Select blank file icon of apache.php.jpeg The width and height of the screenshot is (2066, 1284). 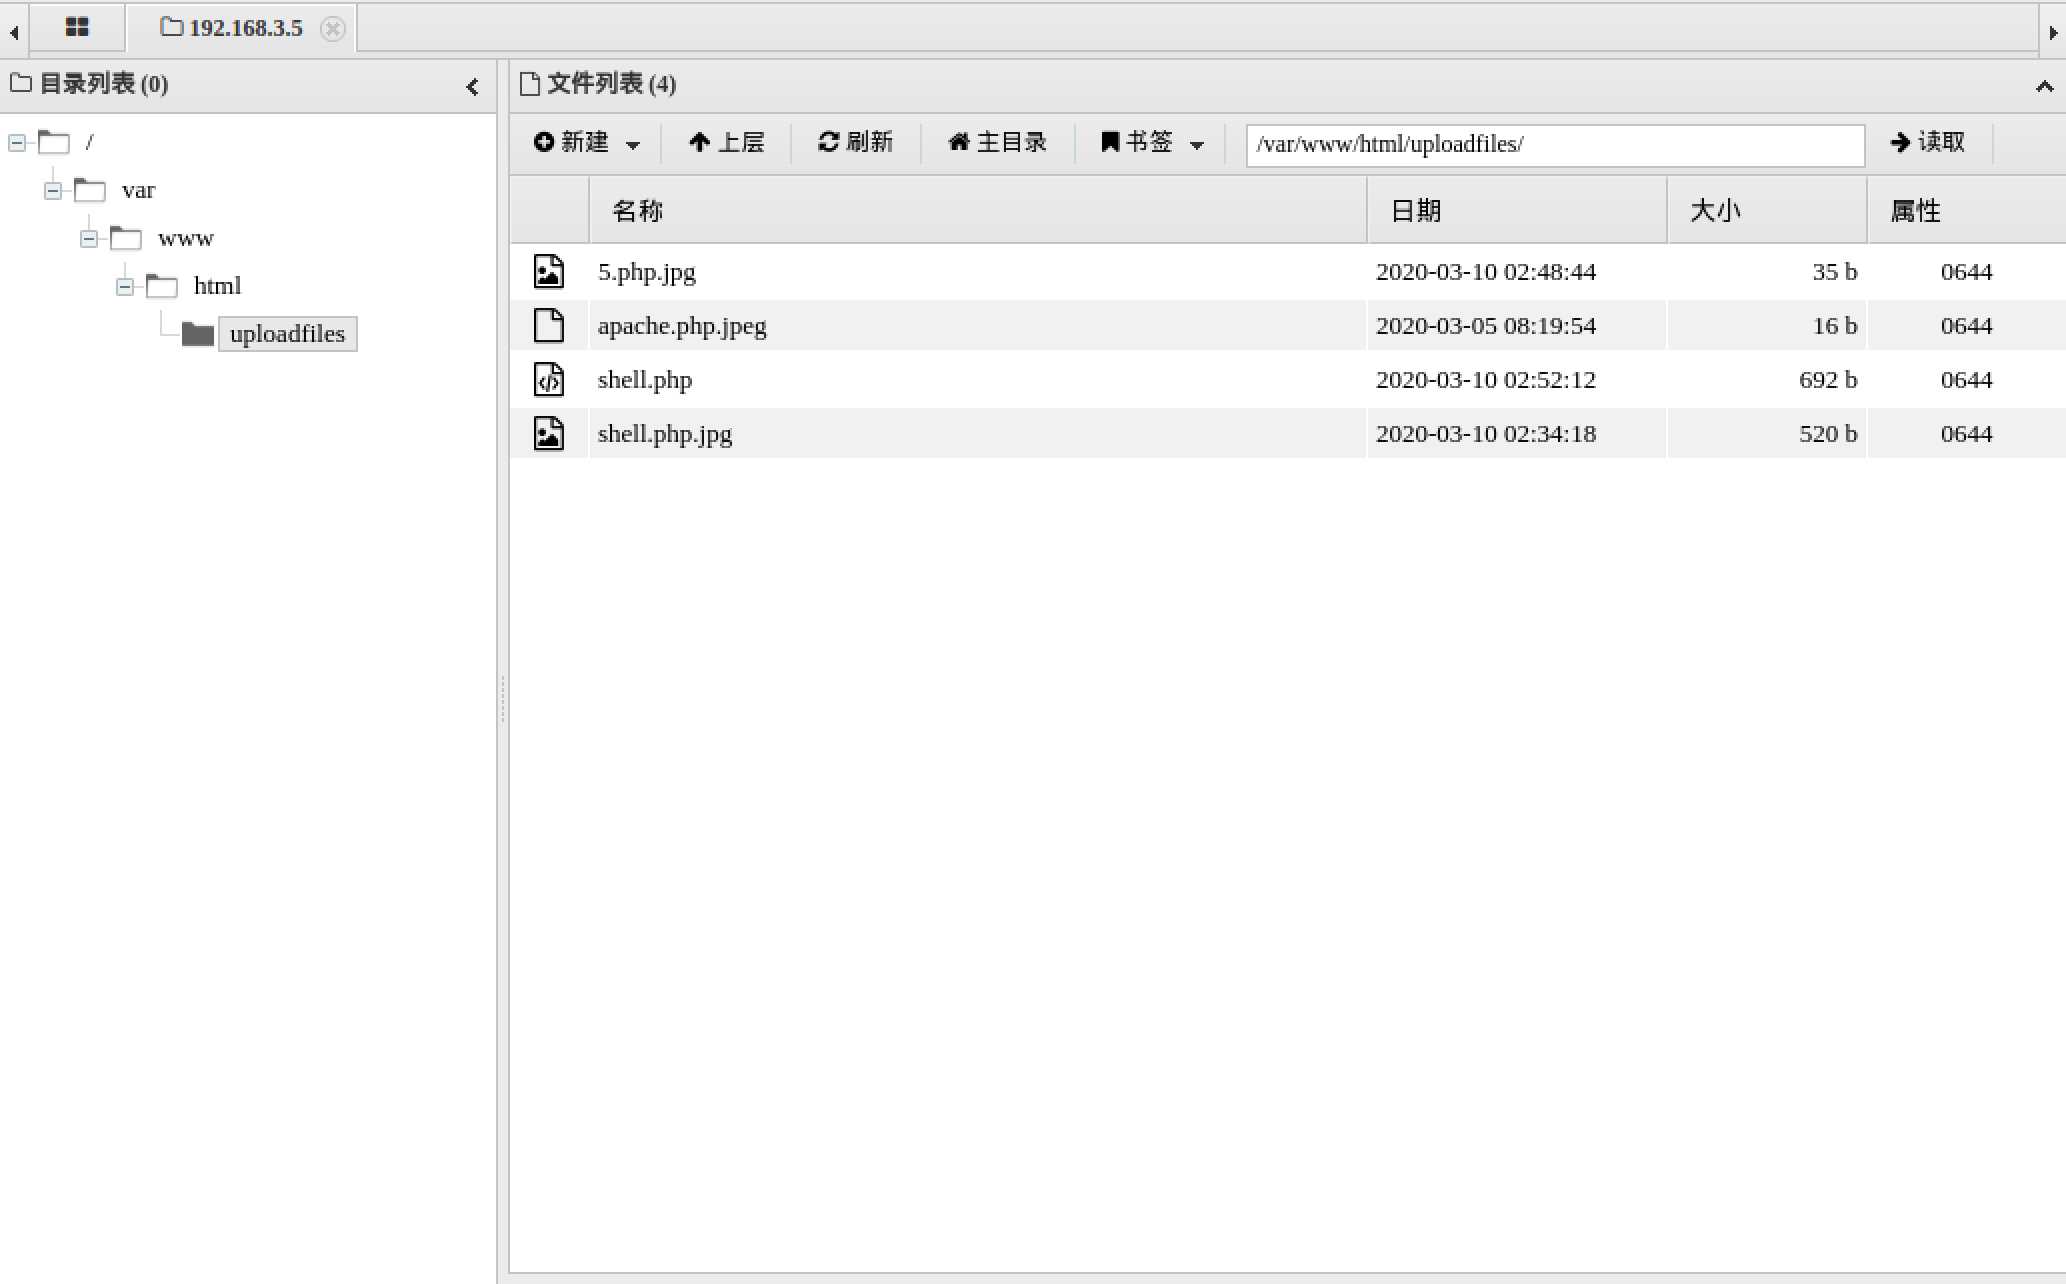pyautogui.click(x=549, y=326)
